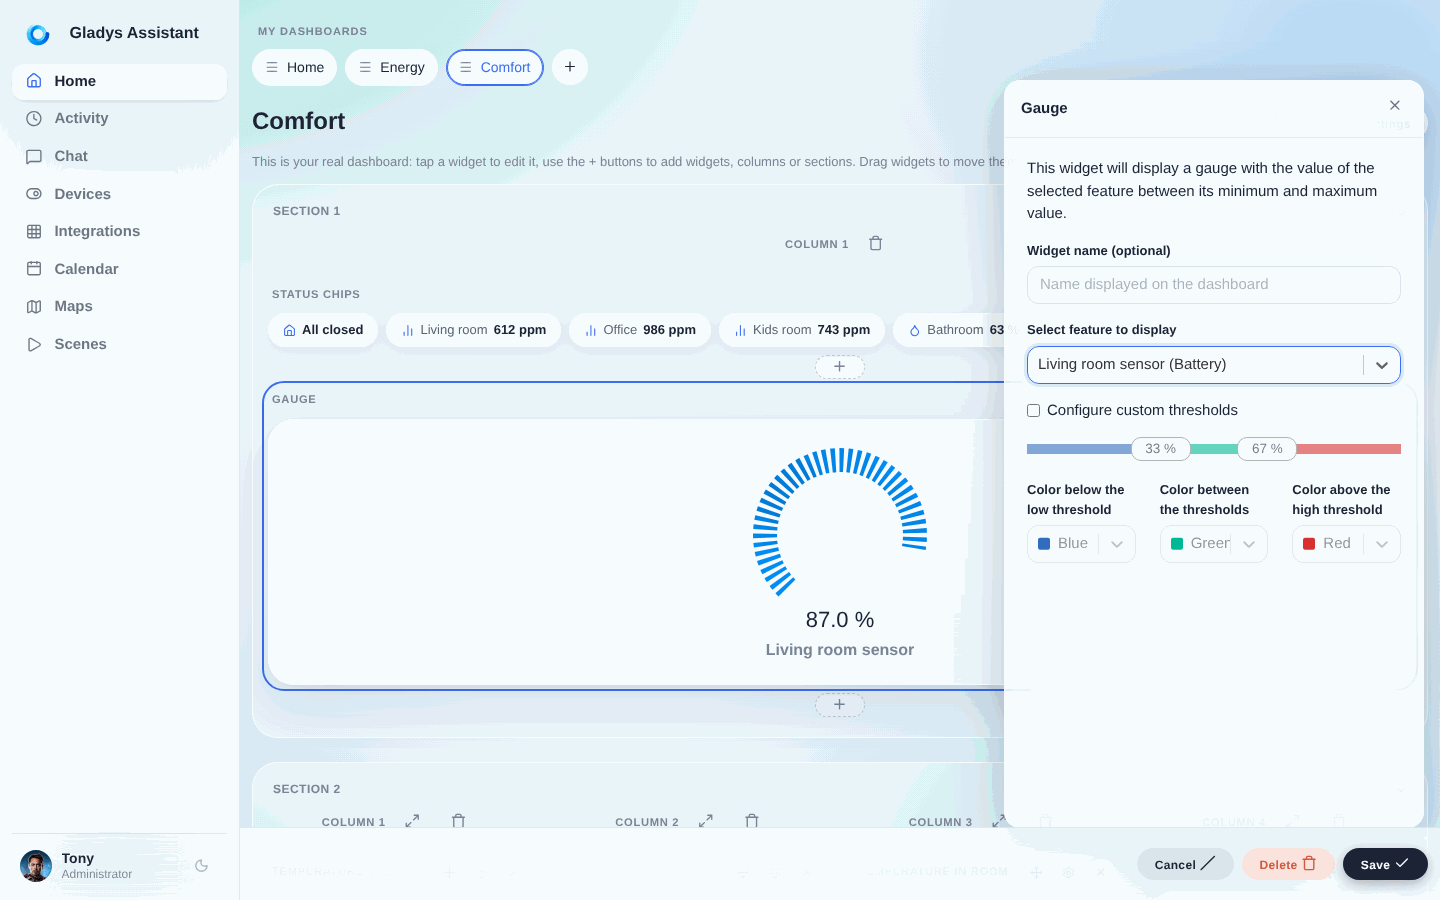The height and width of the screenshot is (900, 1440).
Task: Click Office 986 ppm chip
Action: 640,330
